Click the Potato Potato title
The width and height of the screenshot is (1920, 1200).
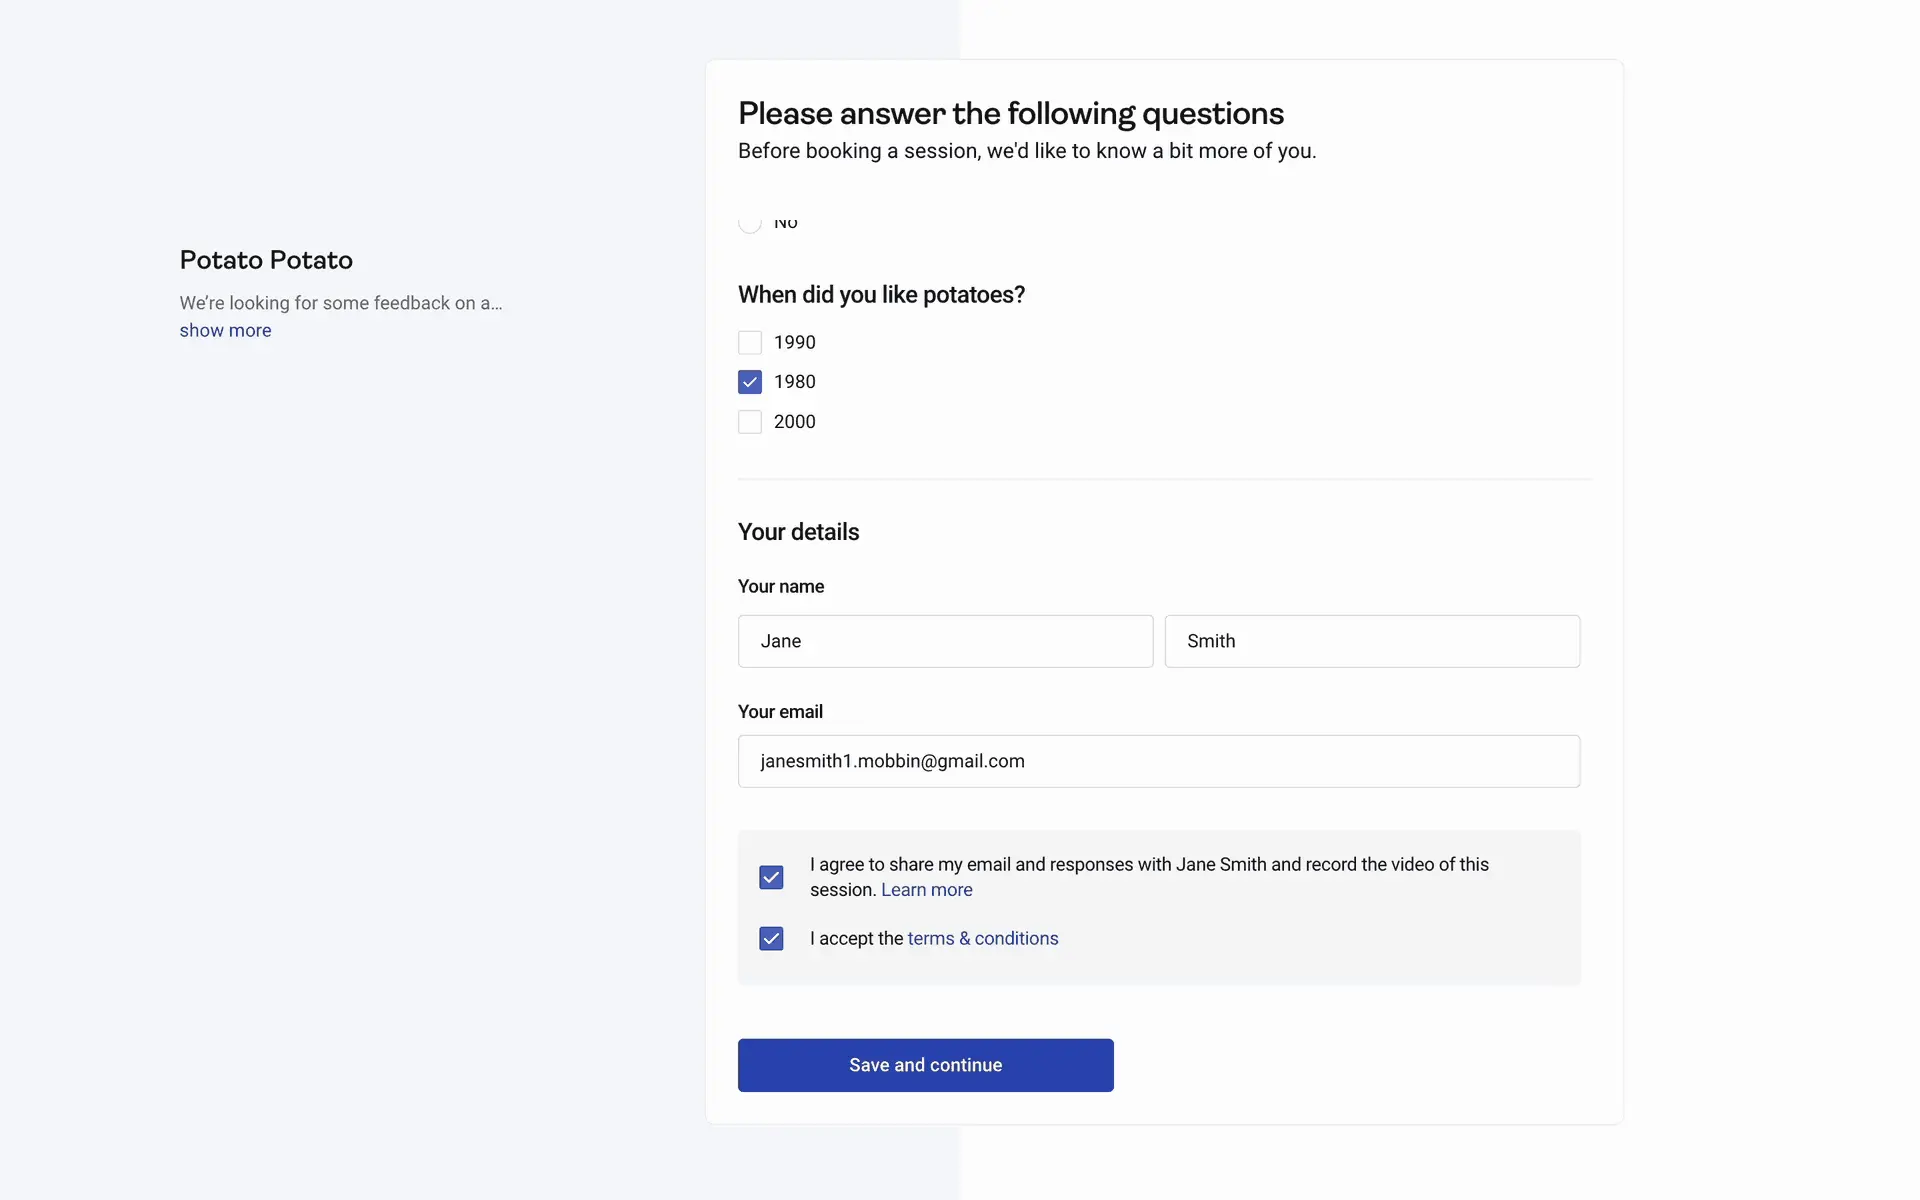coord(266,260)
